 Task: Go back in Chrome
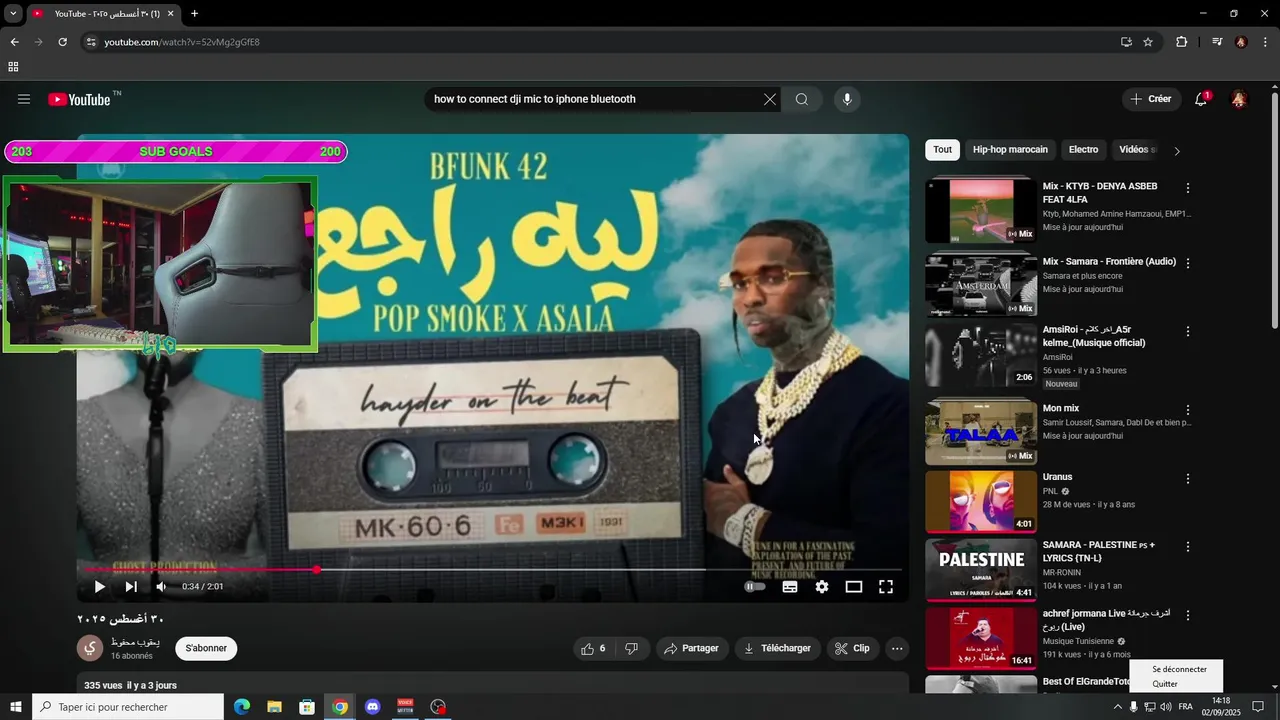tap(14, 42)
